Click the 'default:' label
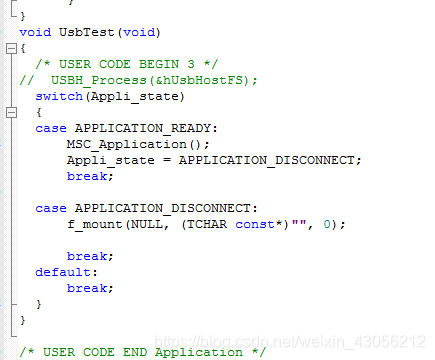435x360 pixels. 67,272
